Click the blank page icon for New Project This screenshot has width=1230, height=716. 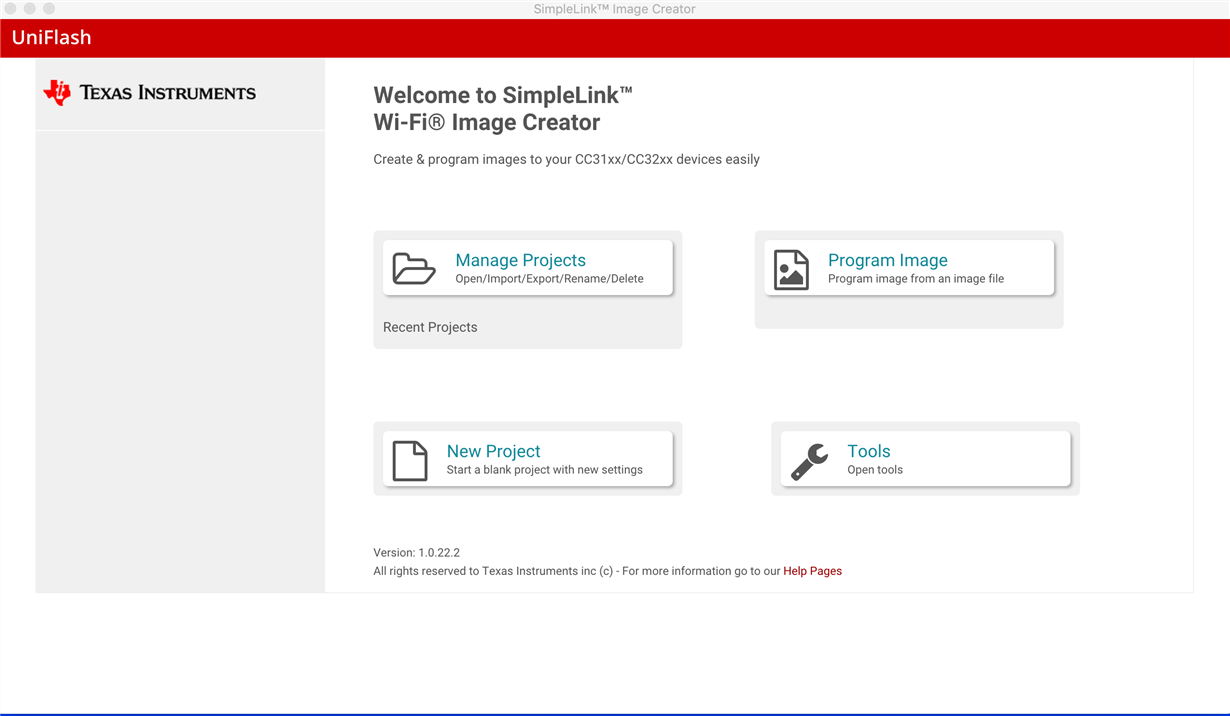(x=410, y=461)
